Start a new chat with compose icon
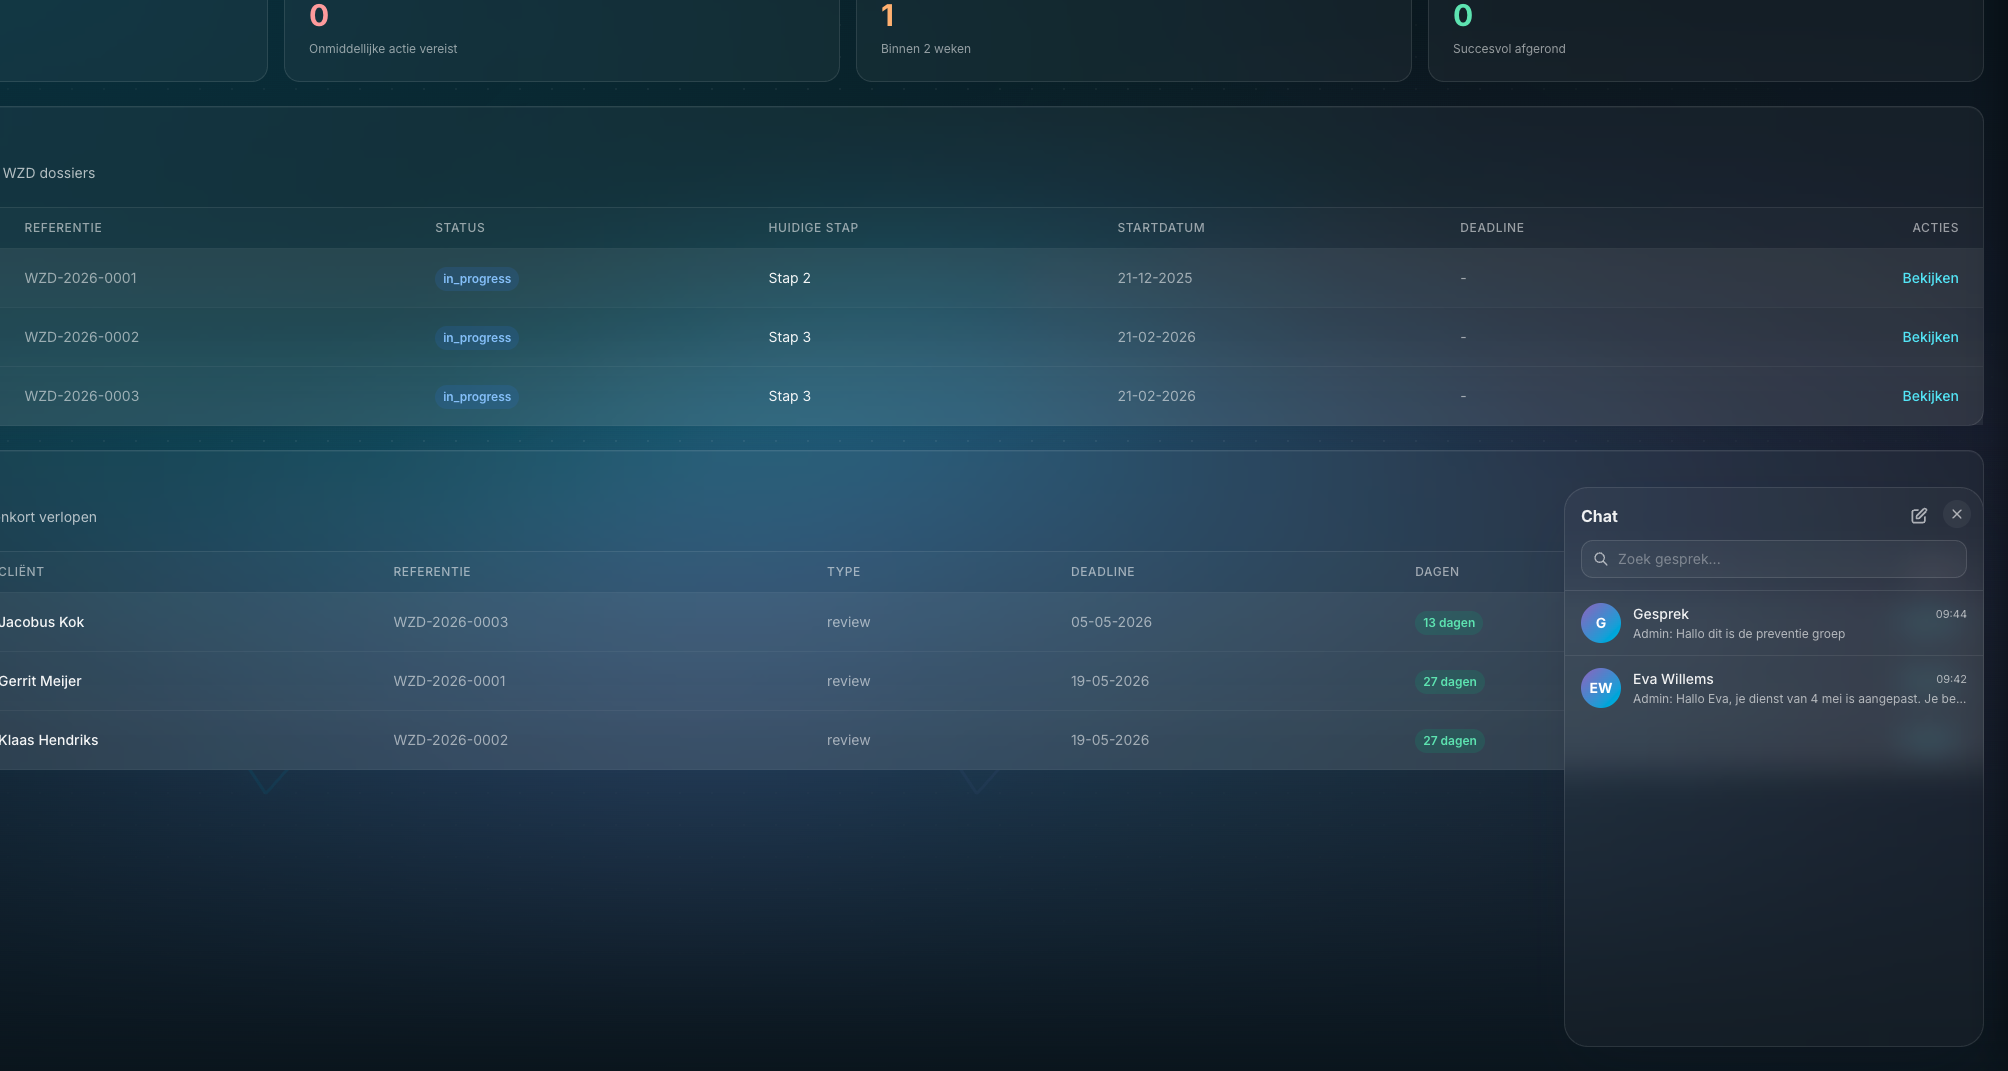Image resolution: width=2008 pixels, height=1071 pixels. point(1918,516)
